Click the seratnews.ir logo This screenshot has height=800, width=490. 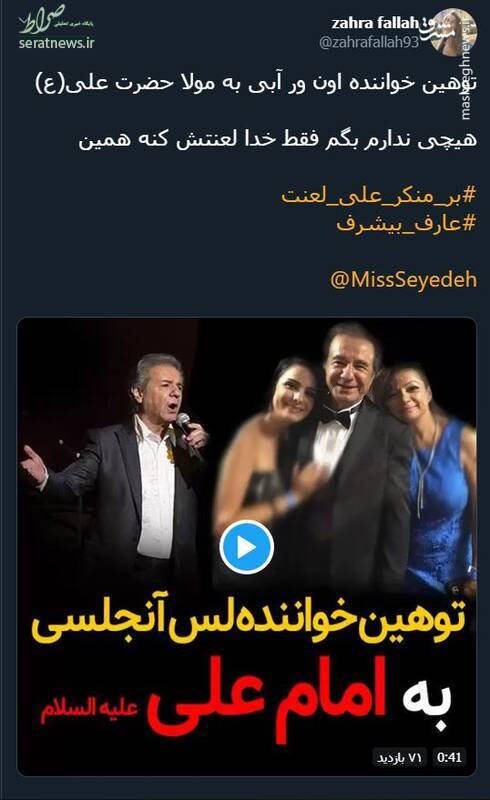[56, 27]
